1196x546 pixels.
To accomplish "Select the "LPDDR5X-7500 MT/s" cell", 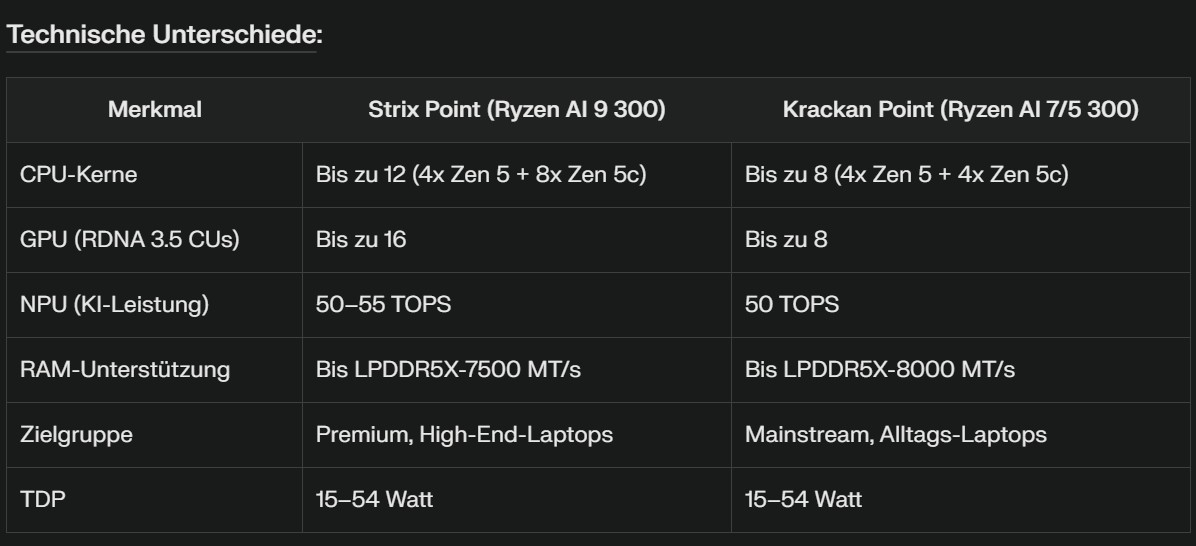I will point(448,370).
